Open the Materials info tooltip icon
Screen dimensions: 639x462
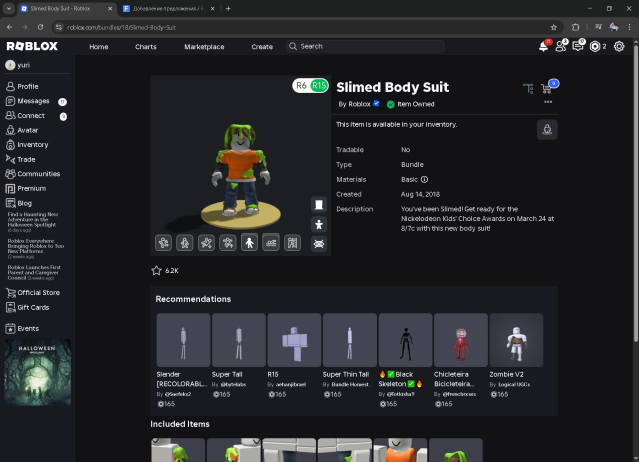tap(424, 179)
